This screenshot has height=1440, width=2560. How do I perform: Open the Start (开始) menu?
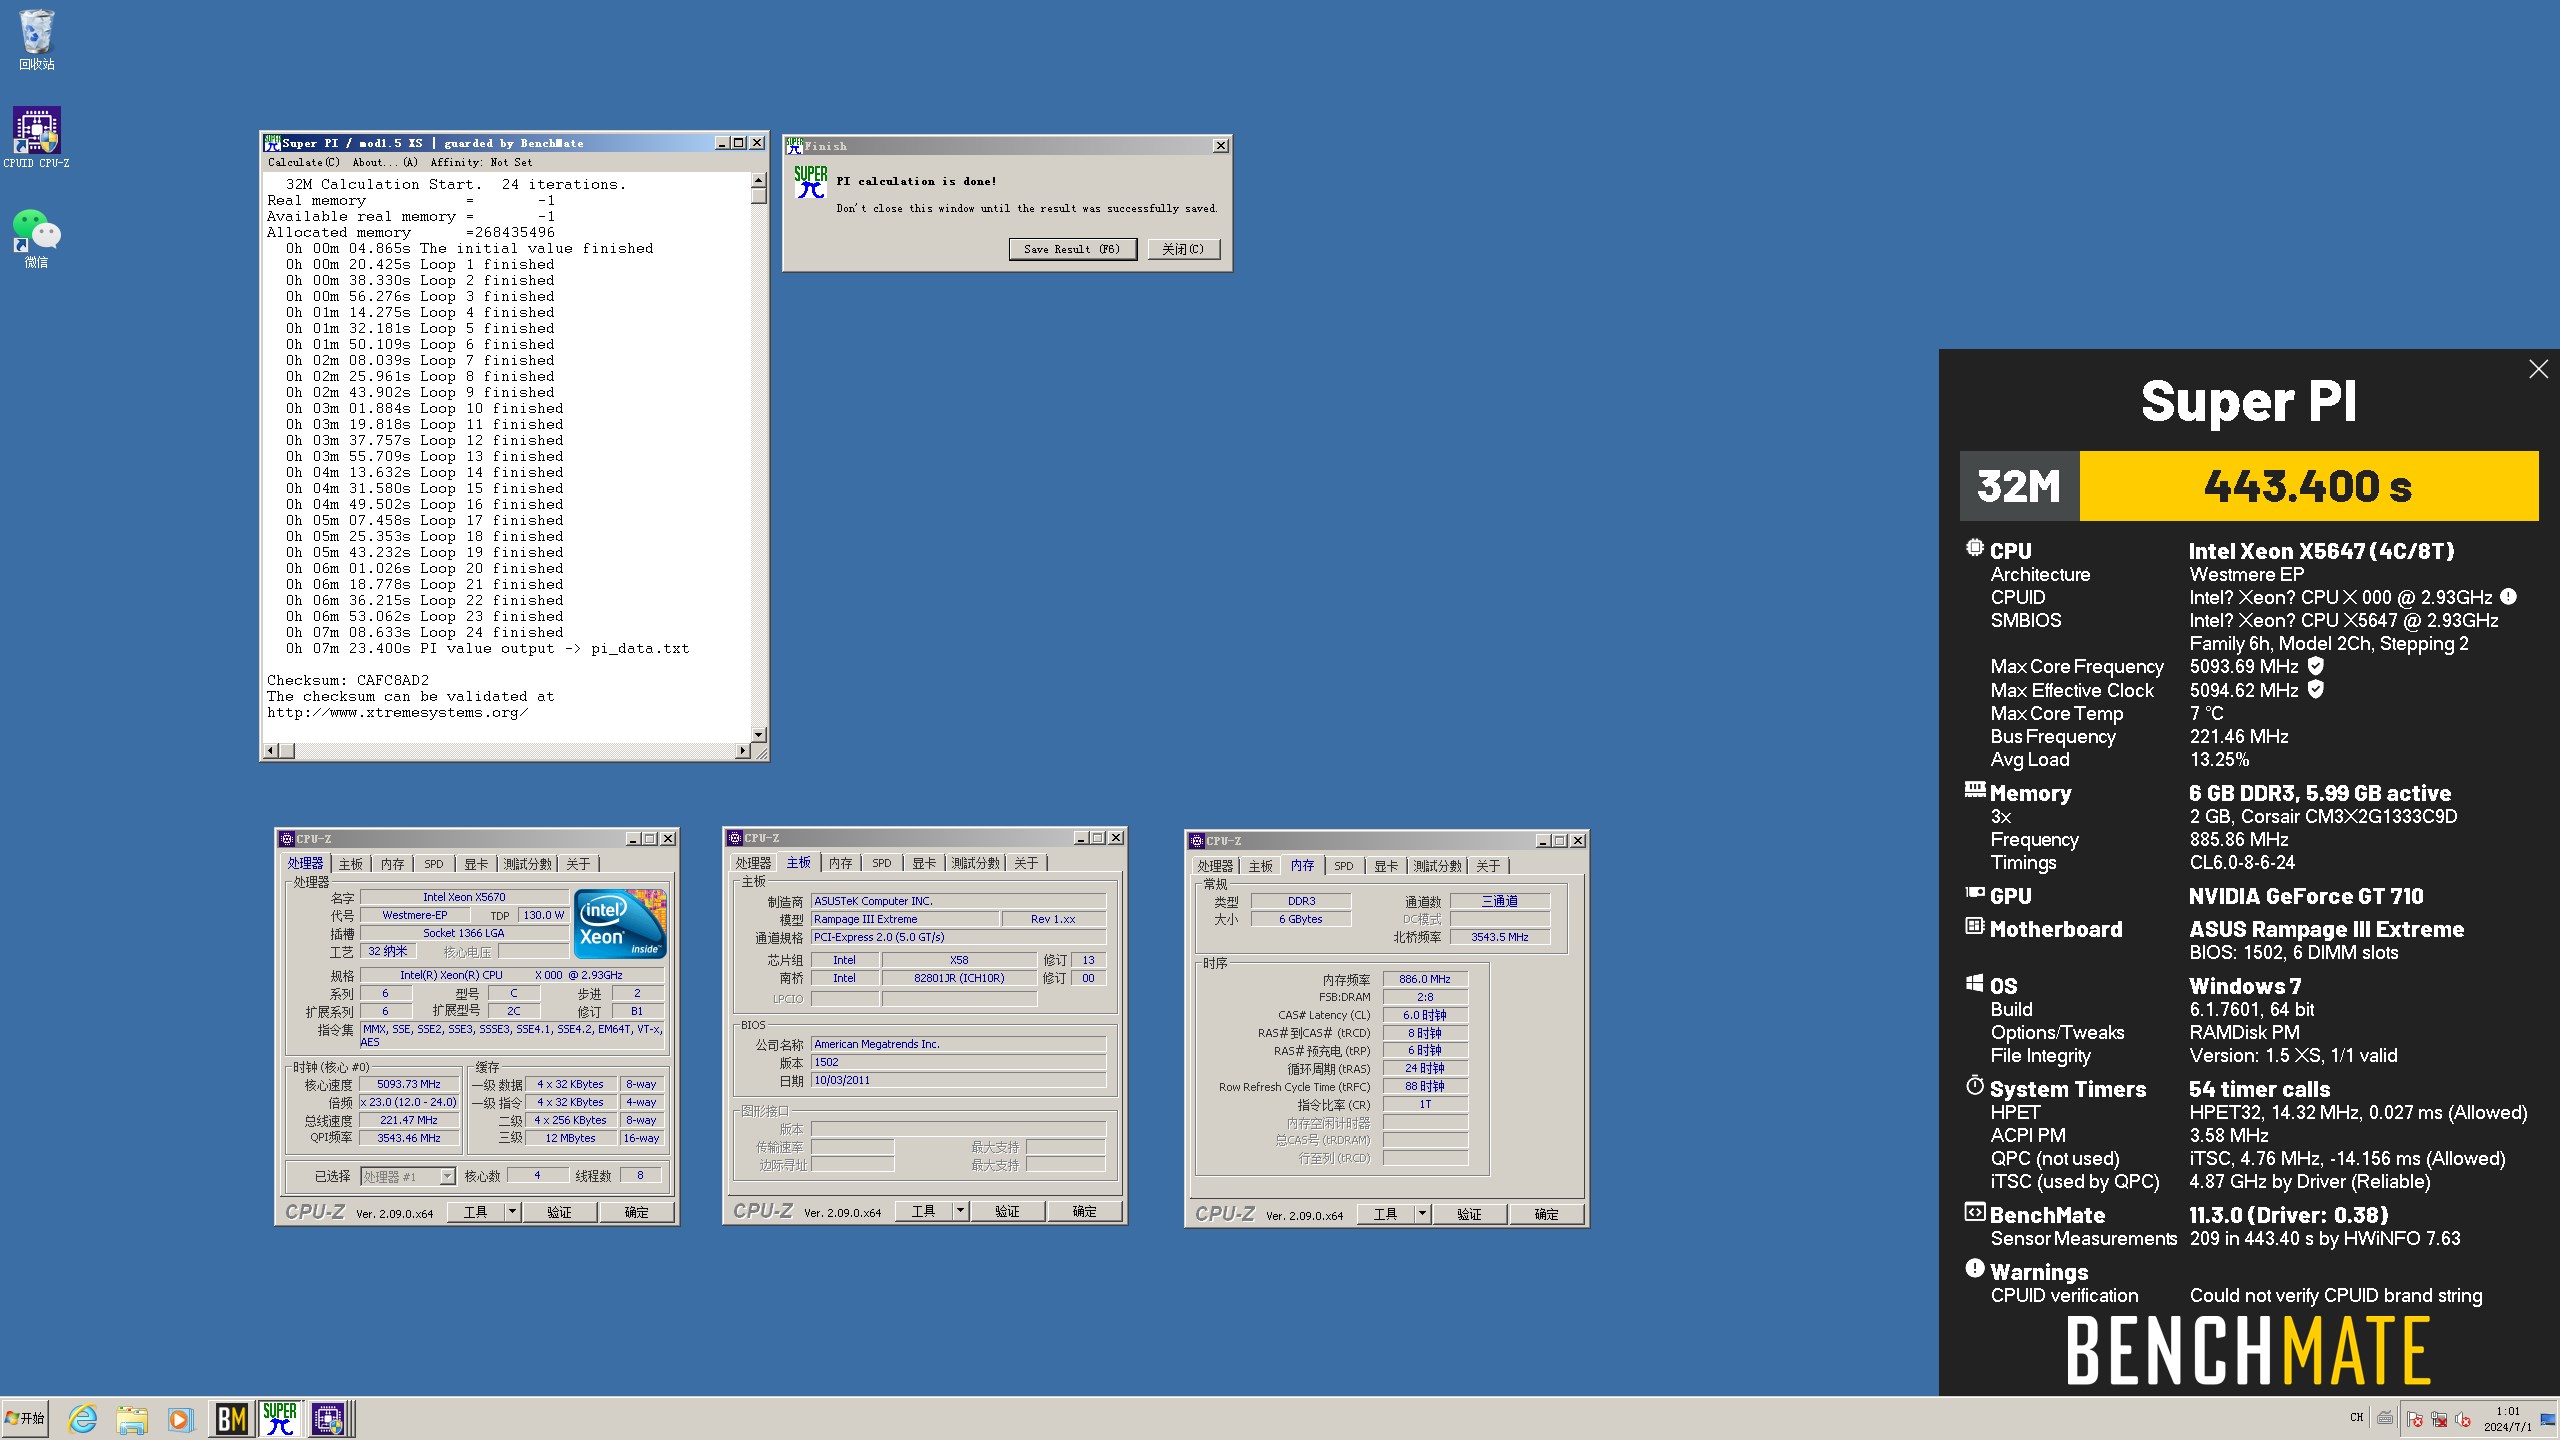pos(25,1418)
